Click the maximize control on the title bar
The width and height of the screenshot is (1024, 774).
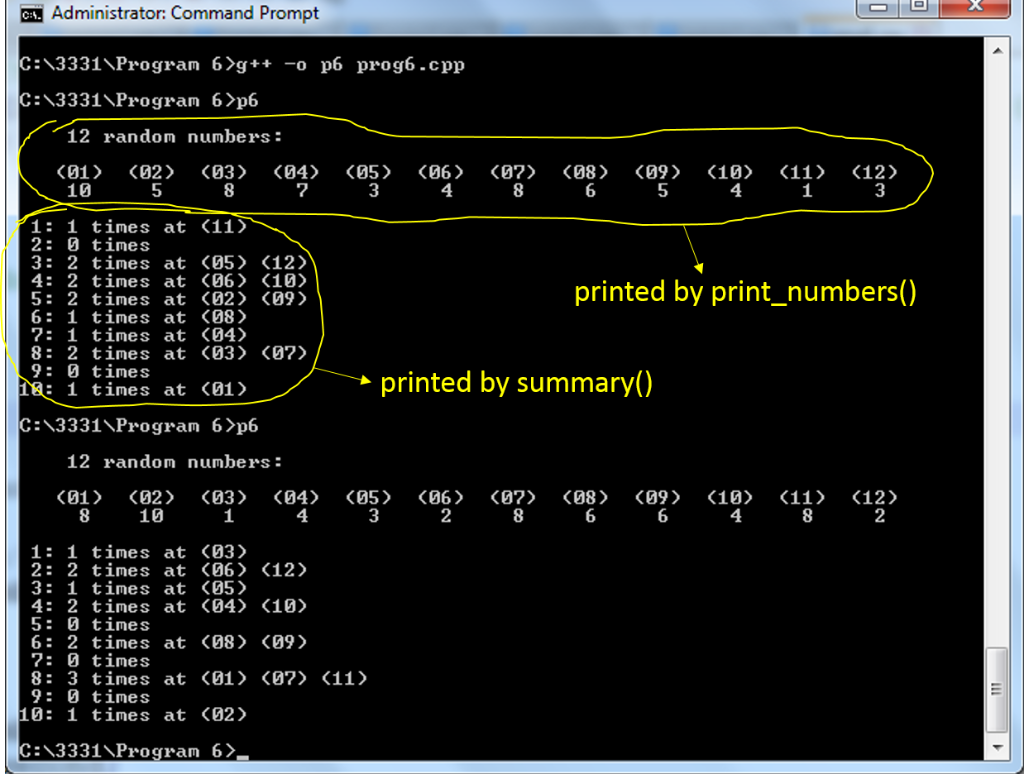917,9
